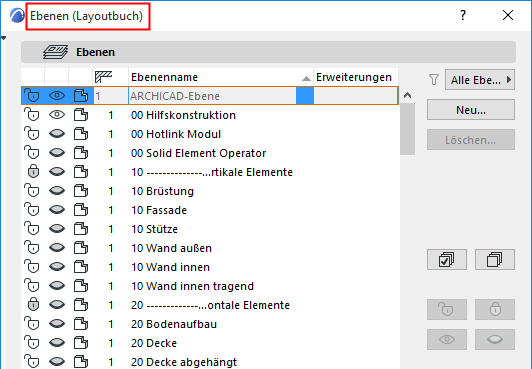This screenshot has width=532, height=369.
Task: Sort by intersection group column header icon
Action: click(103, 77)
